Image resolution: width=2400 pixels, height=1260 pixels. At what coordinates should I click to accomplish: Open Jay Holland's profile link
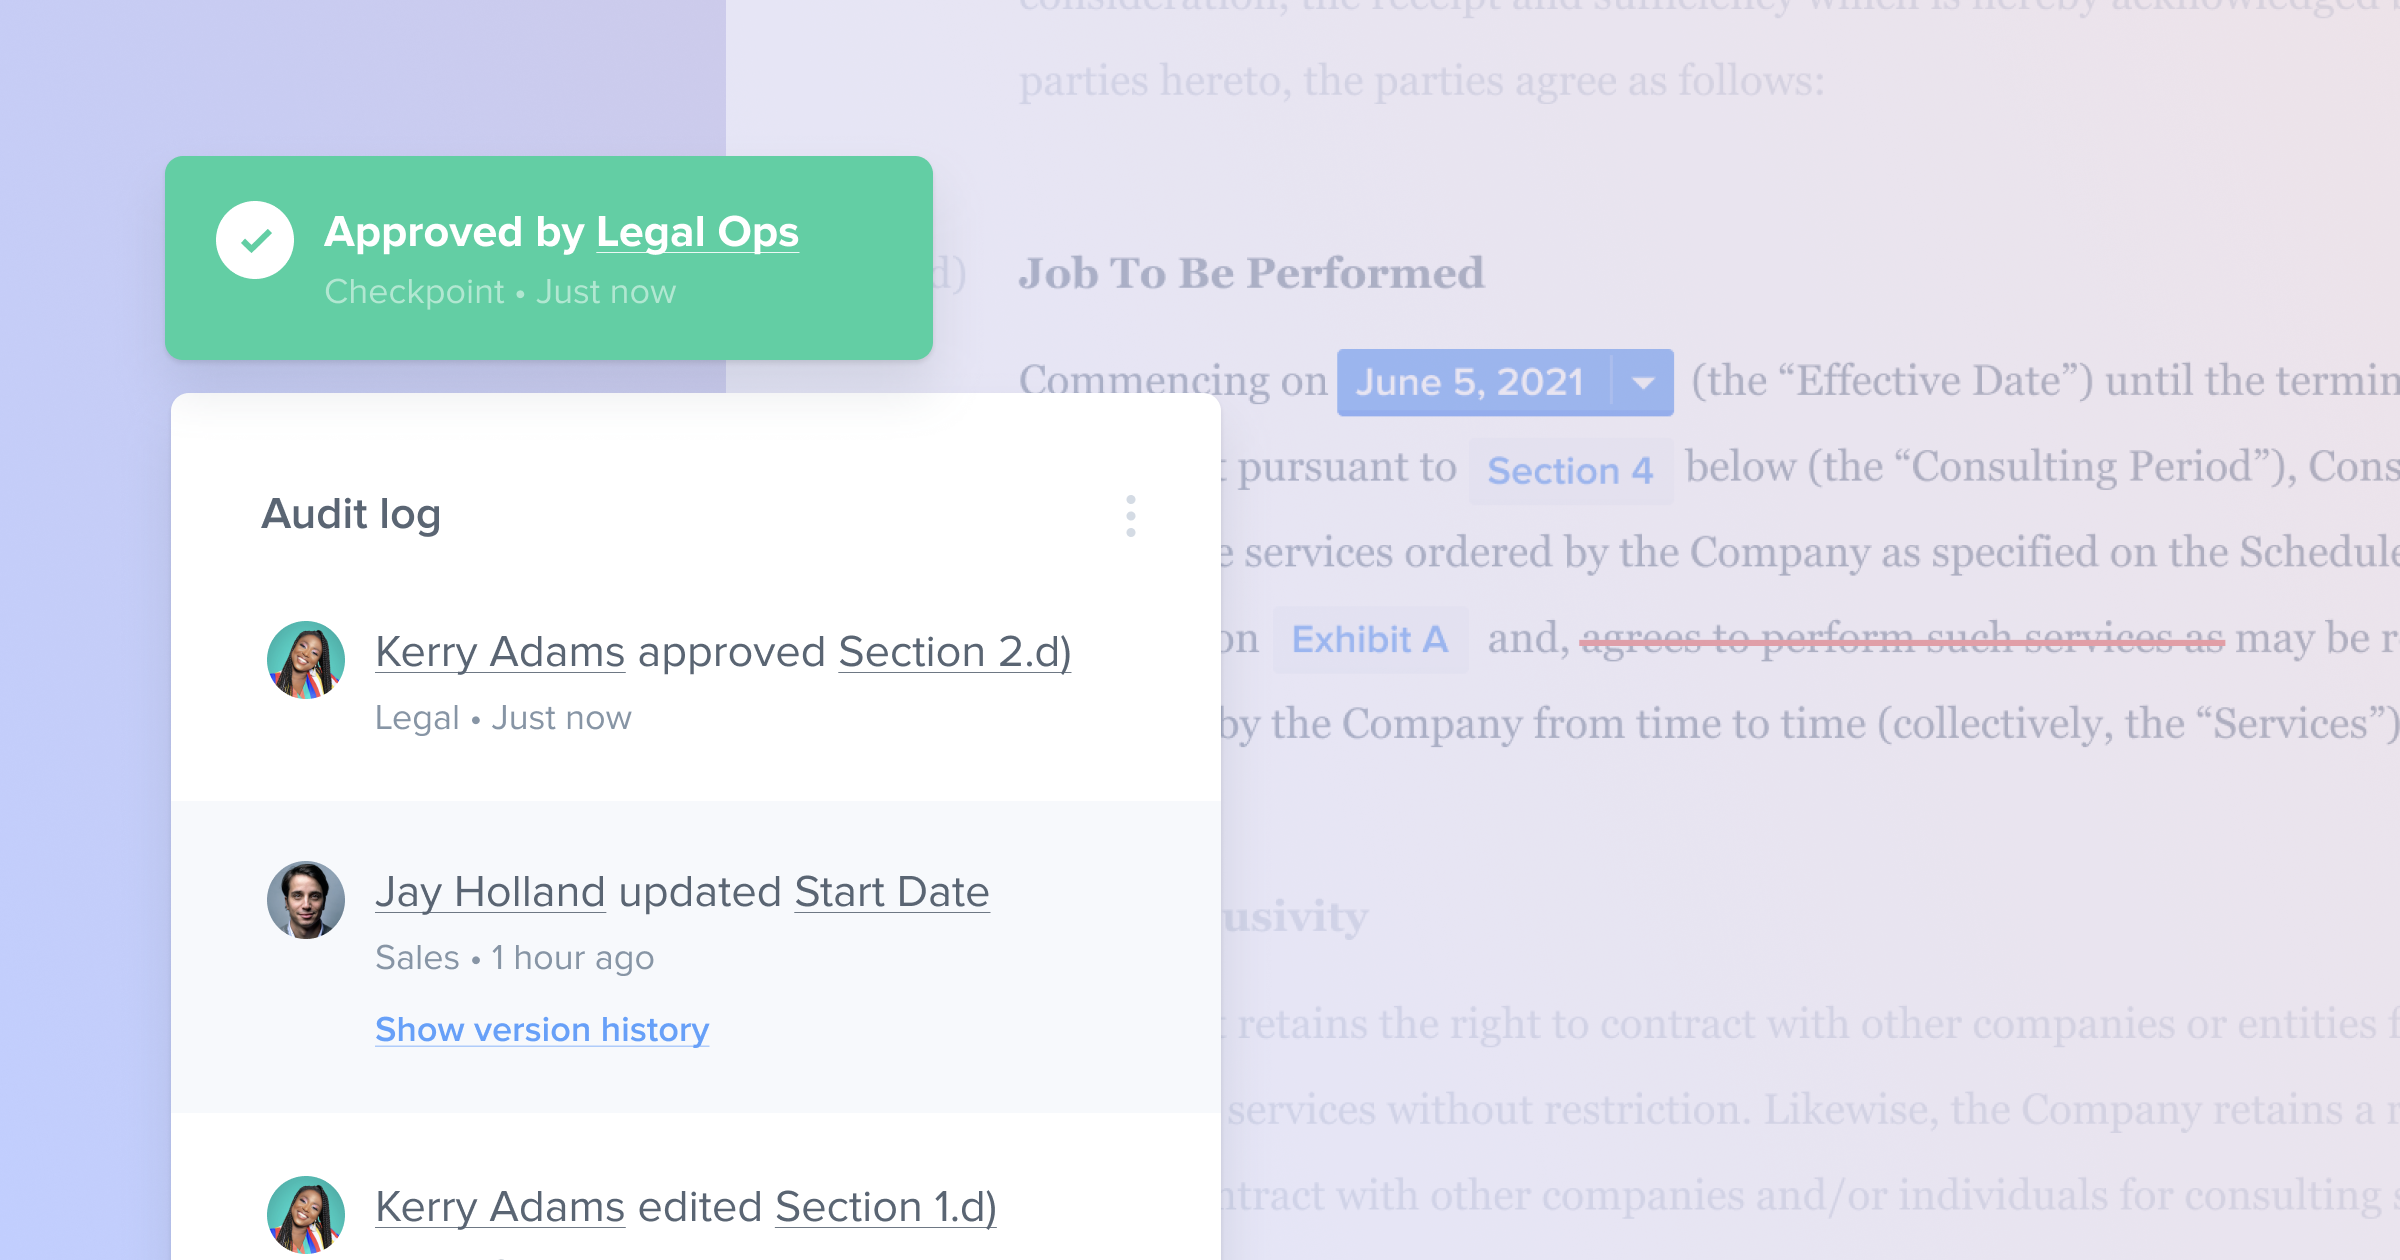490,892
